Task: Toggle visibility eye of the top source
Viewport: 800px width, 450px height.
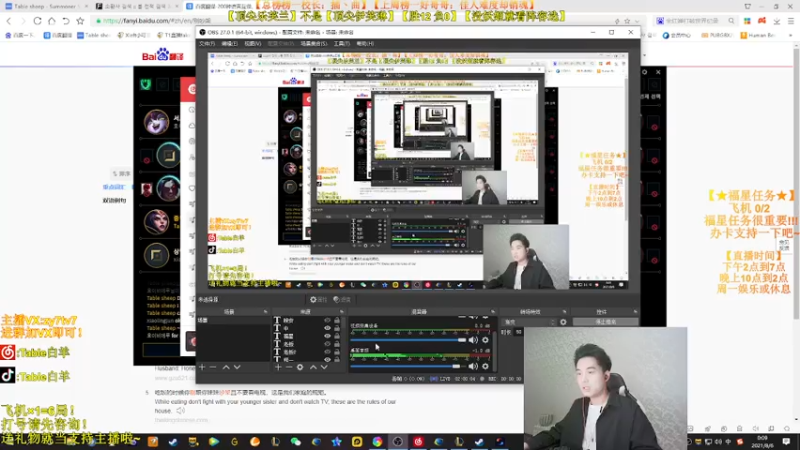Action: (328, 320)
